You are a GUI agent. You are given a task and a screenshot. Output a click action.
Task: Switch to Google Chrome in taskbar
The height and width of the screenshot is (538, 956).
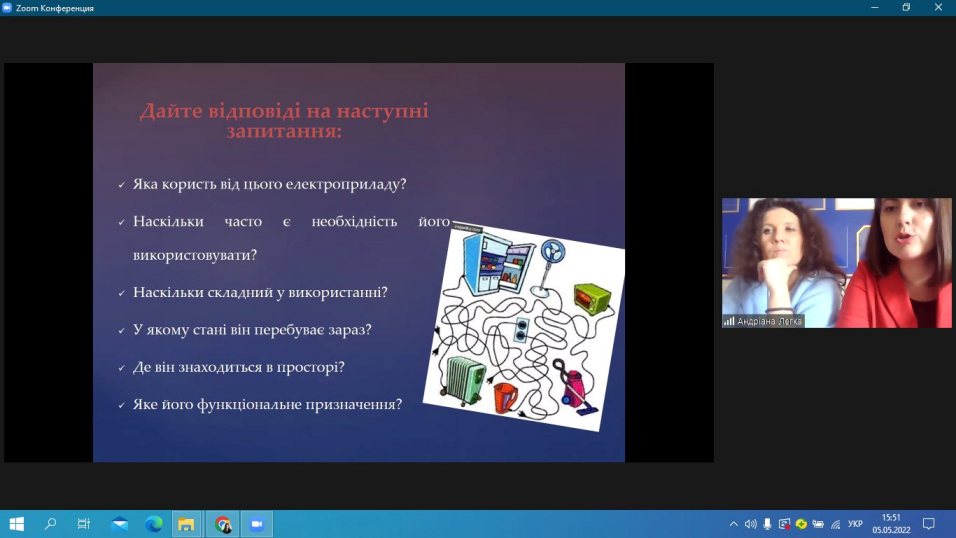point(222,523)
